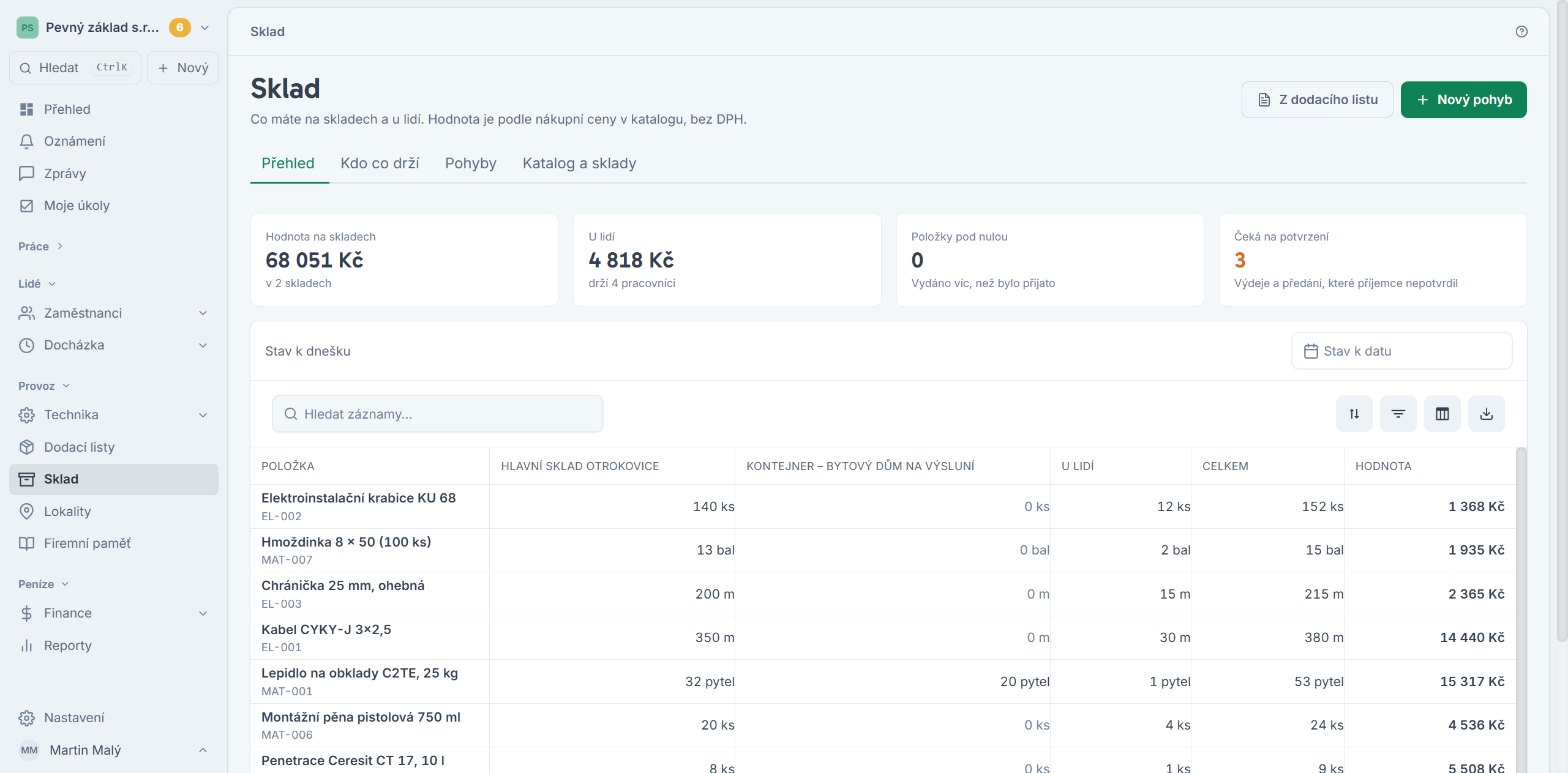Screen dimensions: 1568x773
Task: Click the columns layout icon button
Action: click(1442, 414)
